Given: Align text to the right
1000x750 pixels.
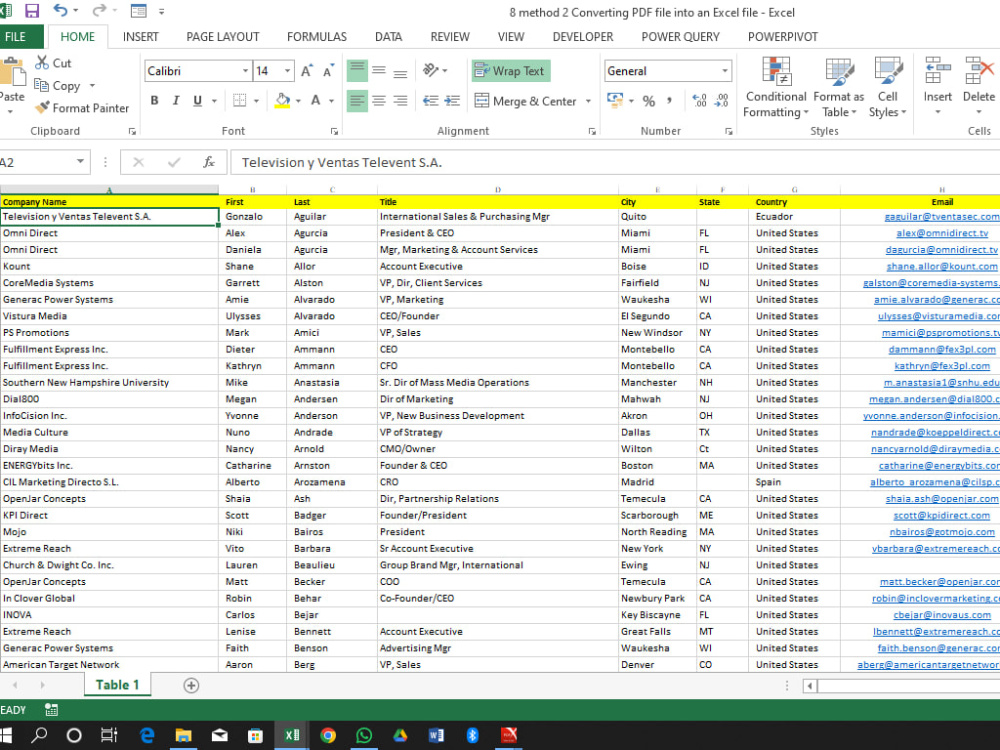Looking at the screenshot, I should (x=401, y=100).
